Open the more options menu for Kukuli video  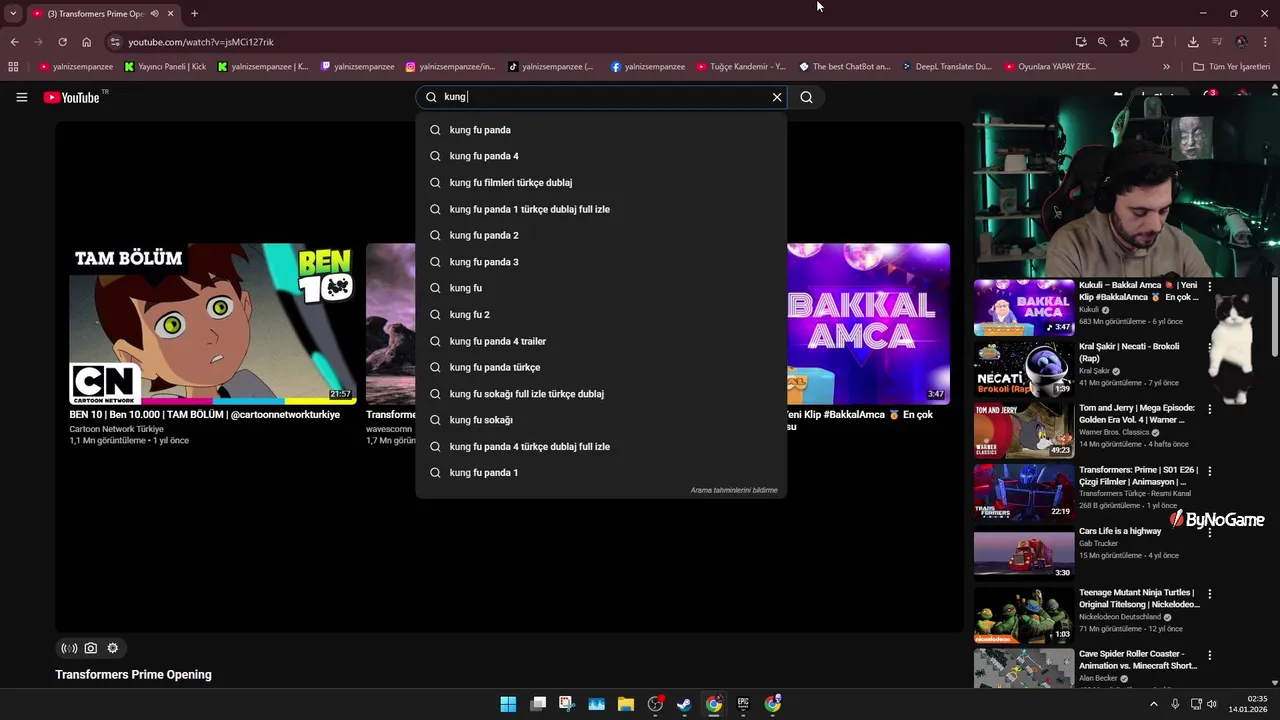[x=1209, y=286]
